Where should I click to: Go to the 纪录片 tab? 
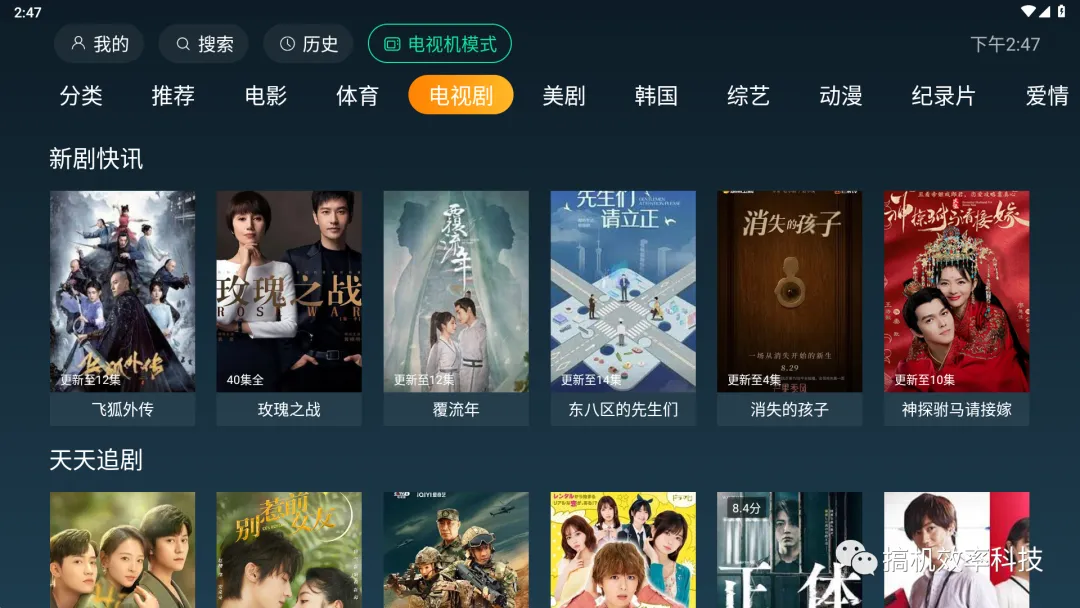point(943,95)
